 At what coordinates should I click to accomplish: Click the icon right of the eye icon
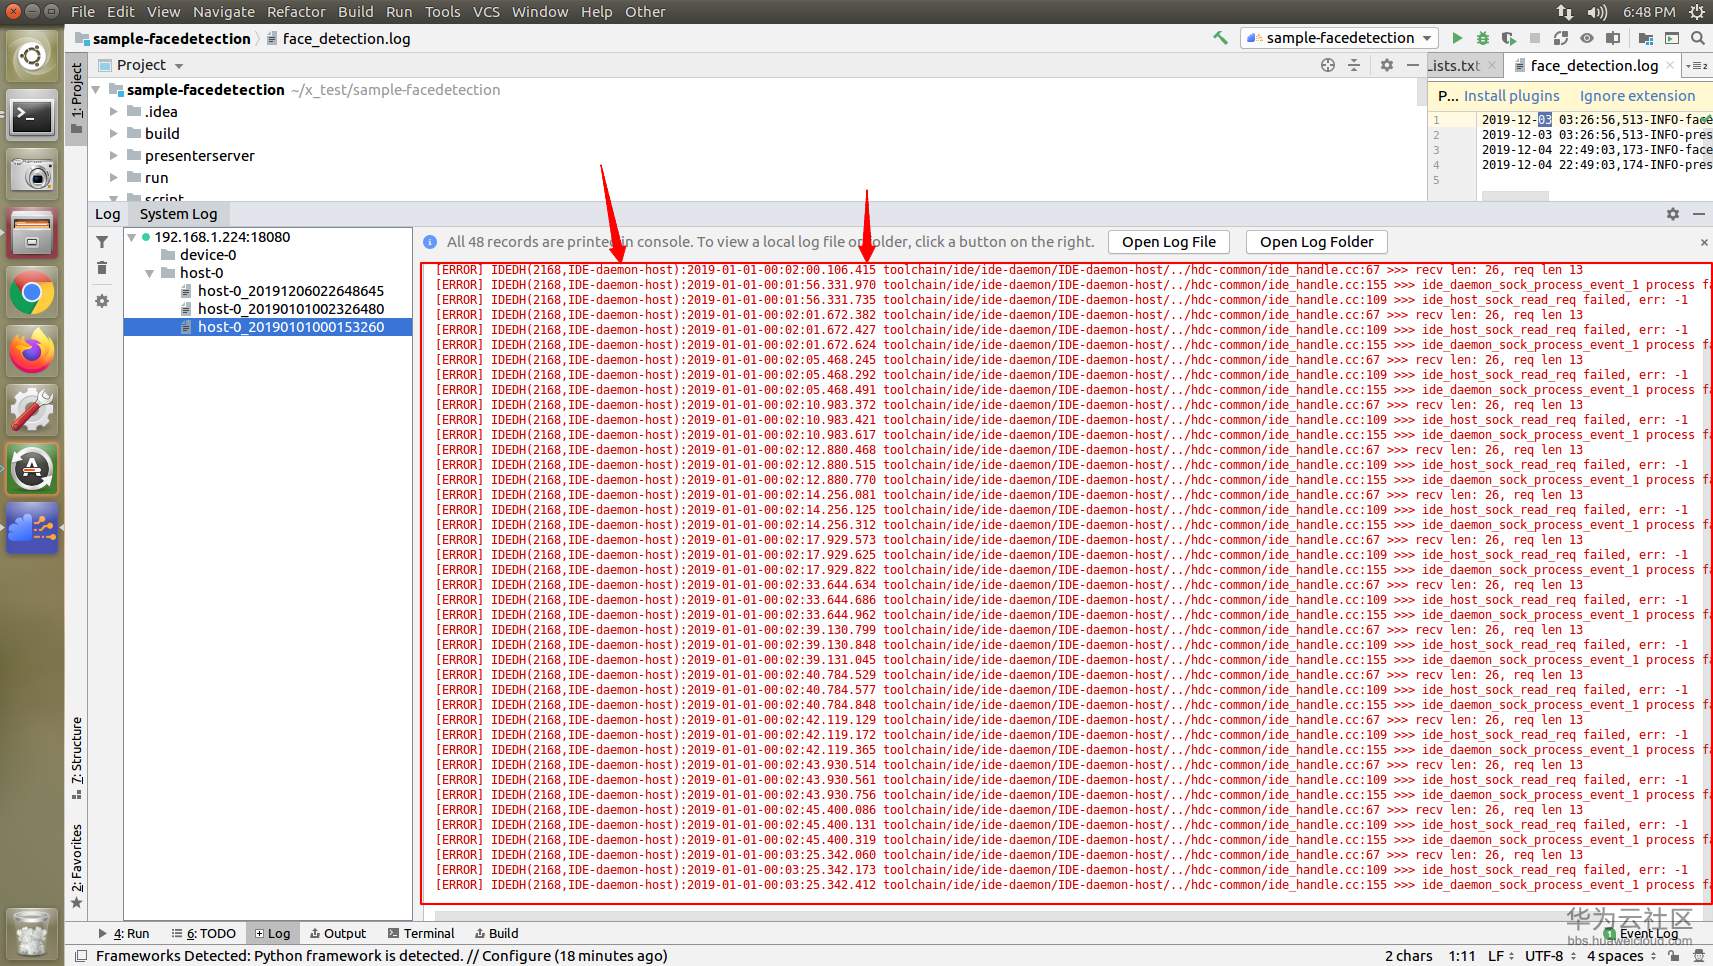click(x=1613, y=38)
